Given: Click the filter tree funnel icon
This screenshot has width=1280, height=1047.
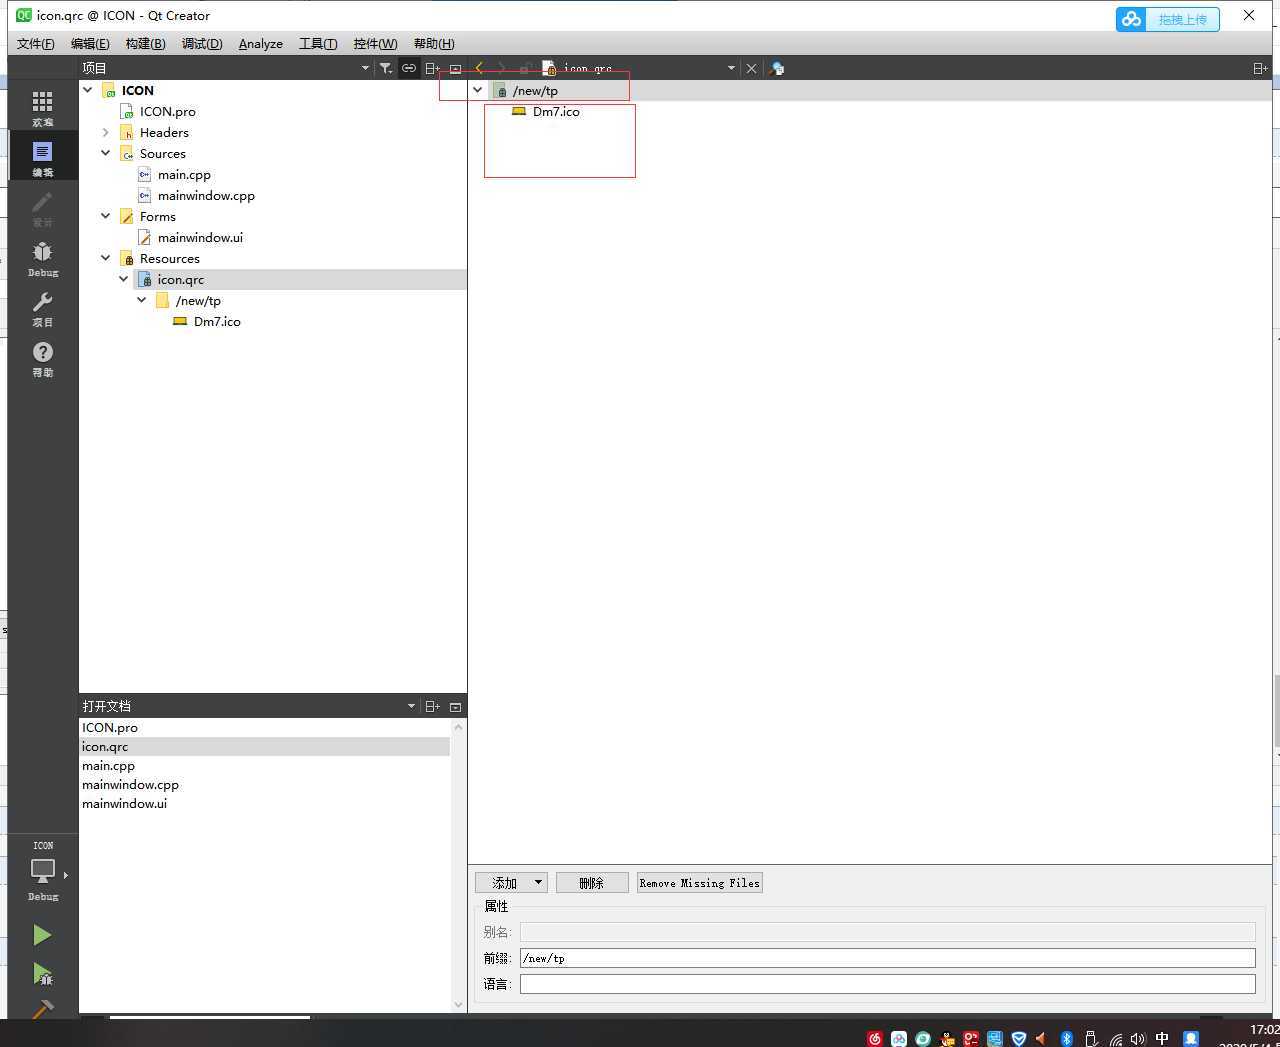Looking at the screenshot, I should 386,68.
